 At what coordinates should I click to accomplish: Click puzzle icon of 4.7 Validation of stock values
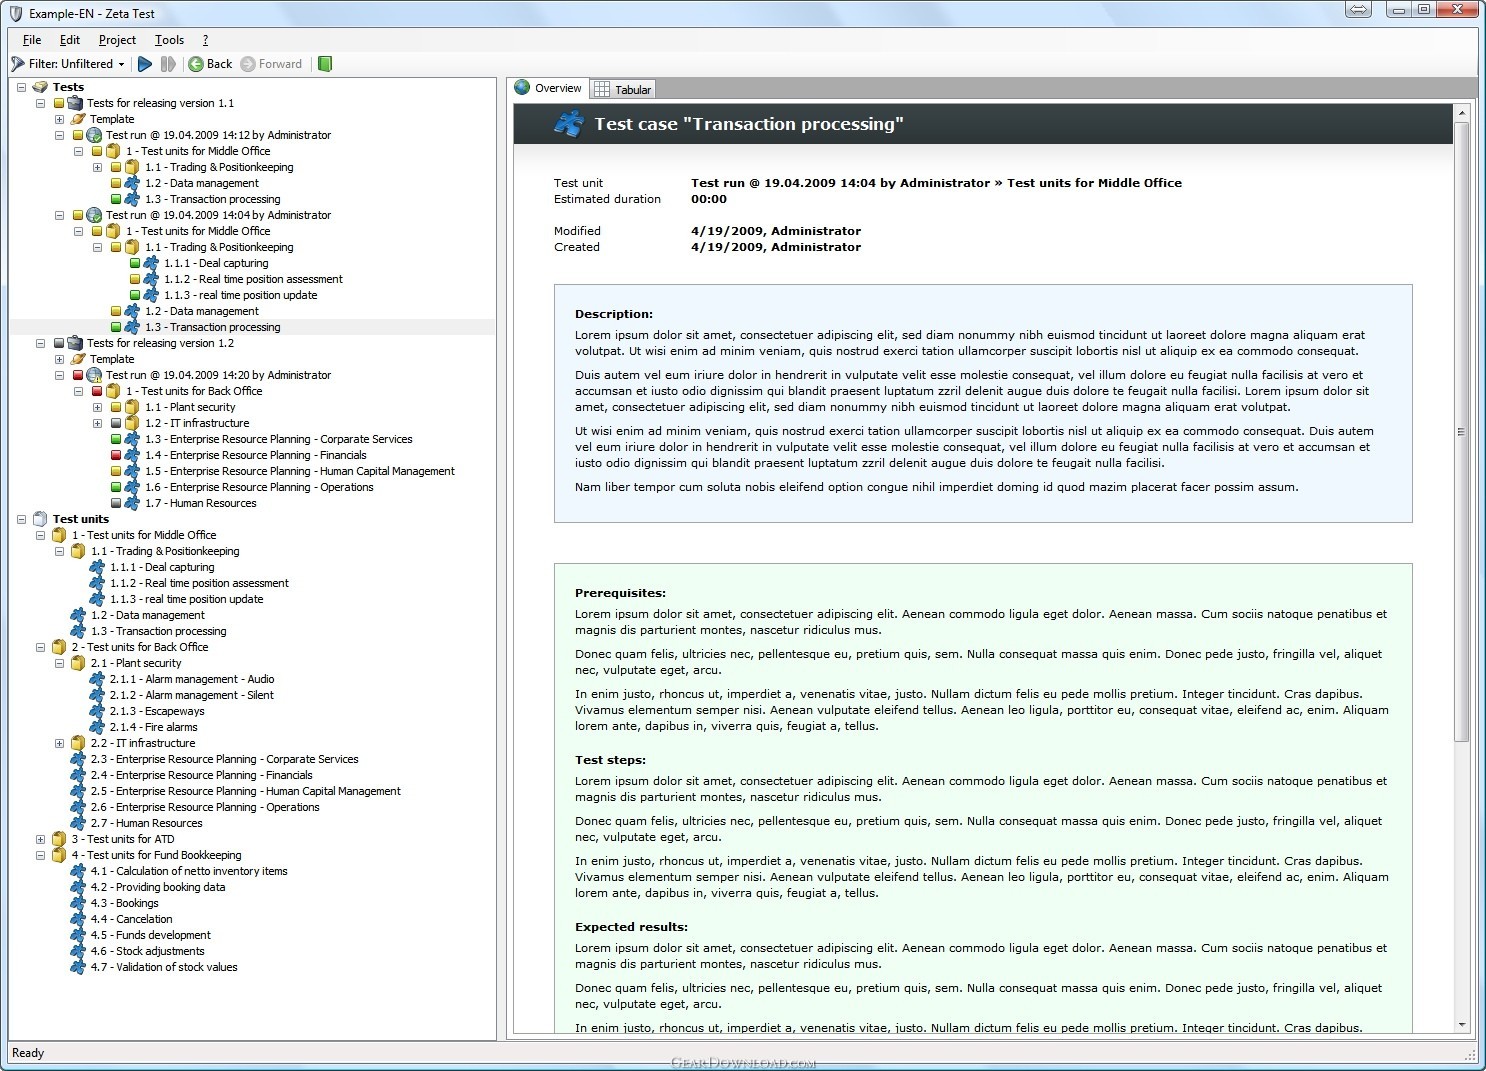coord(78,967)
